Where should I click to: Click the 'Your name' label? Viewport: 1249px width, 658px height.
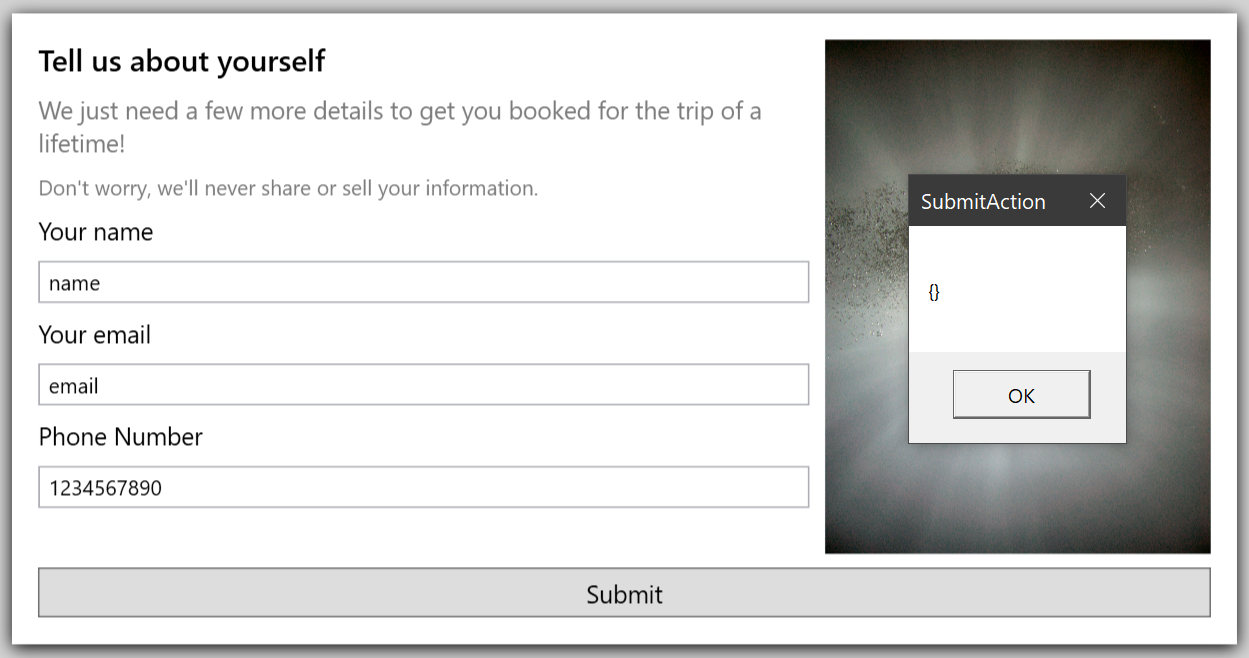tap(95, 231)
